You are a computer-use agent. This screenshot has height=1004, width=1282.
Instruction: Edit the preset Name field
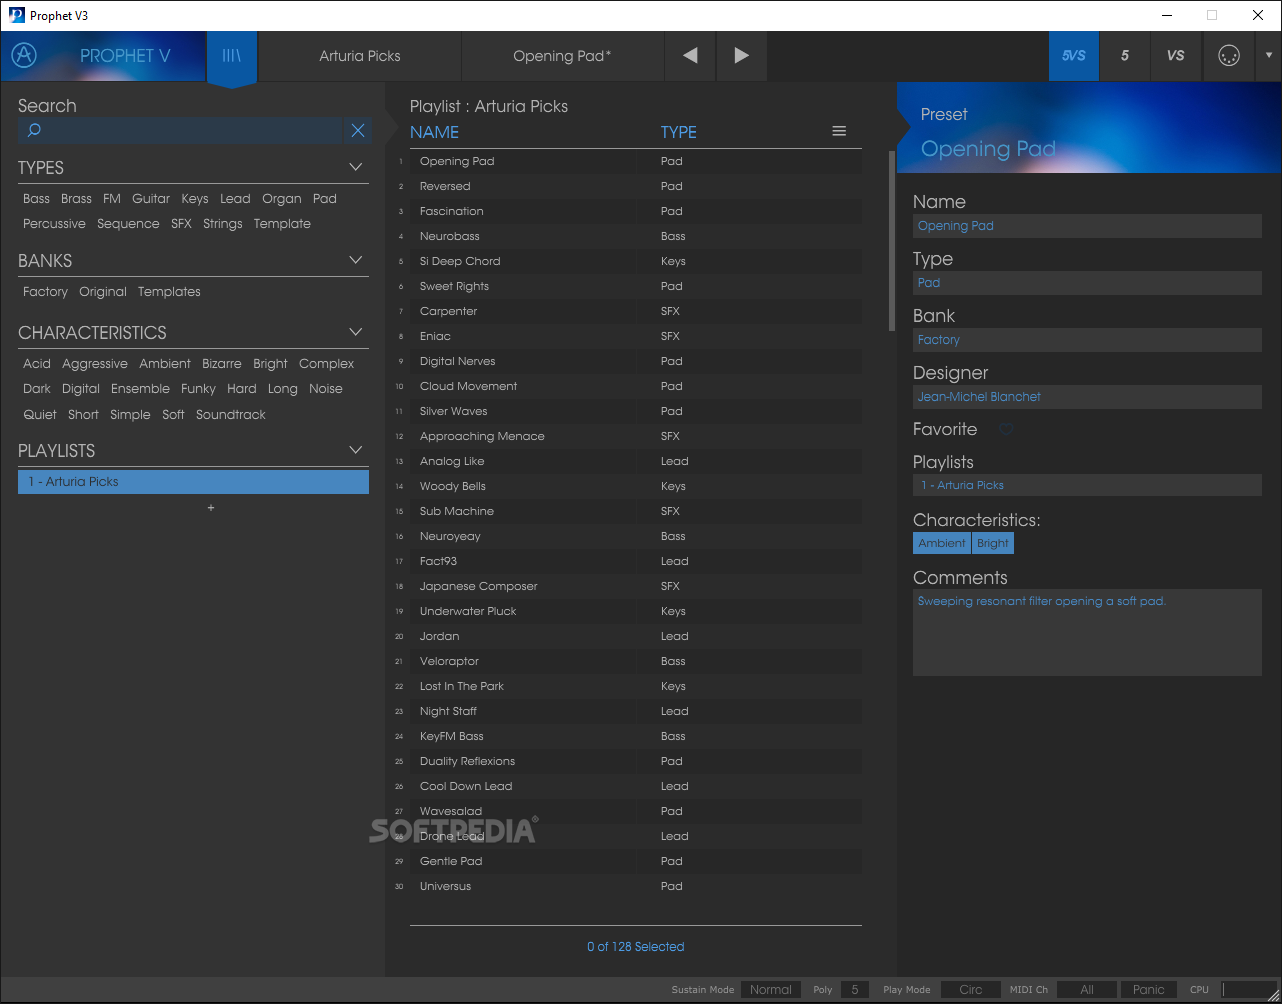(1087, 226)
